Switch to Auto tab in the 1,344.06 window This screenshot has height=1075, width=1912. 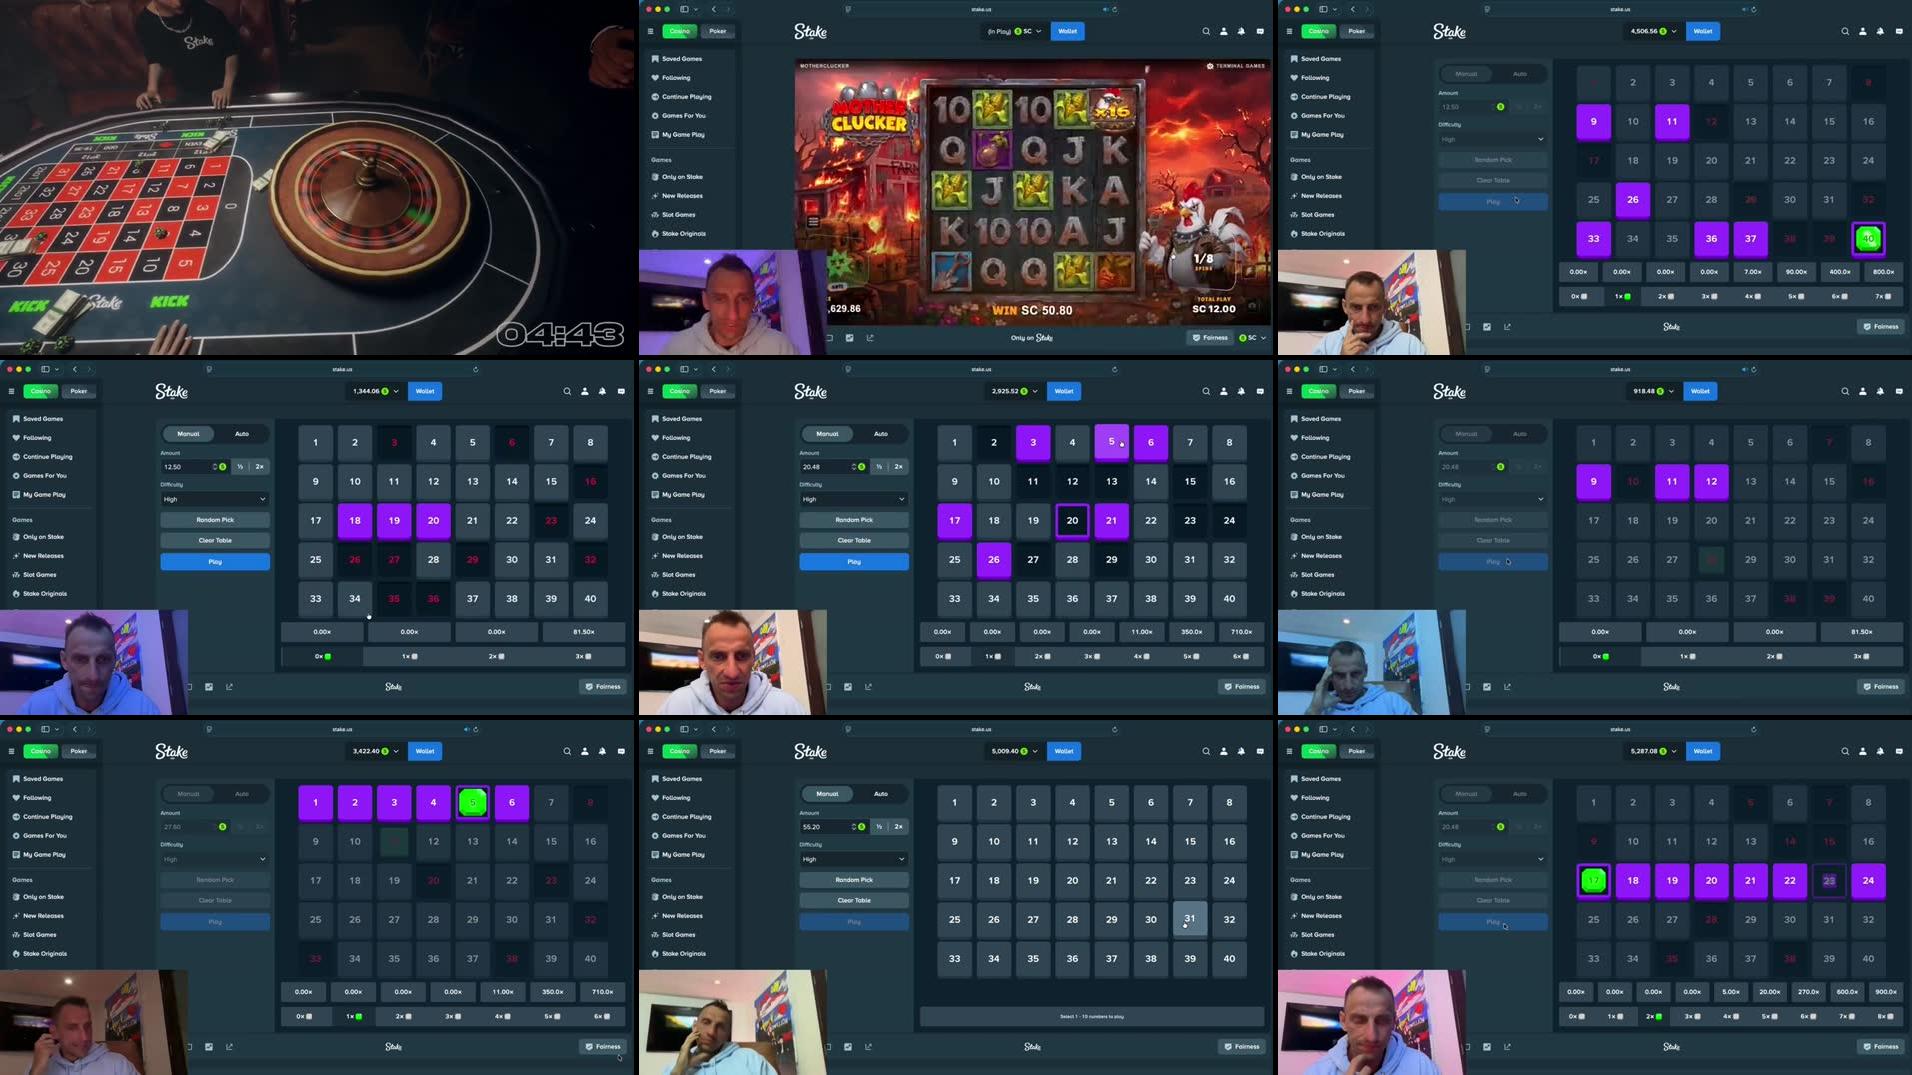242,434
